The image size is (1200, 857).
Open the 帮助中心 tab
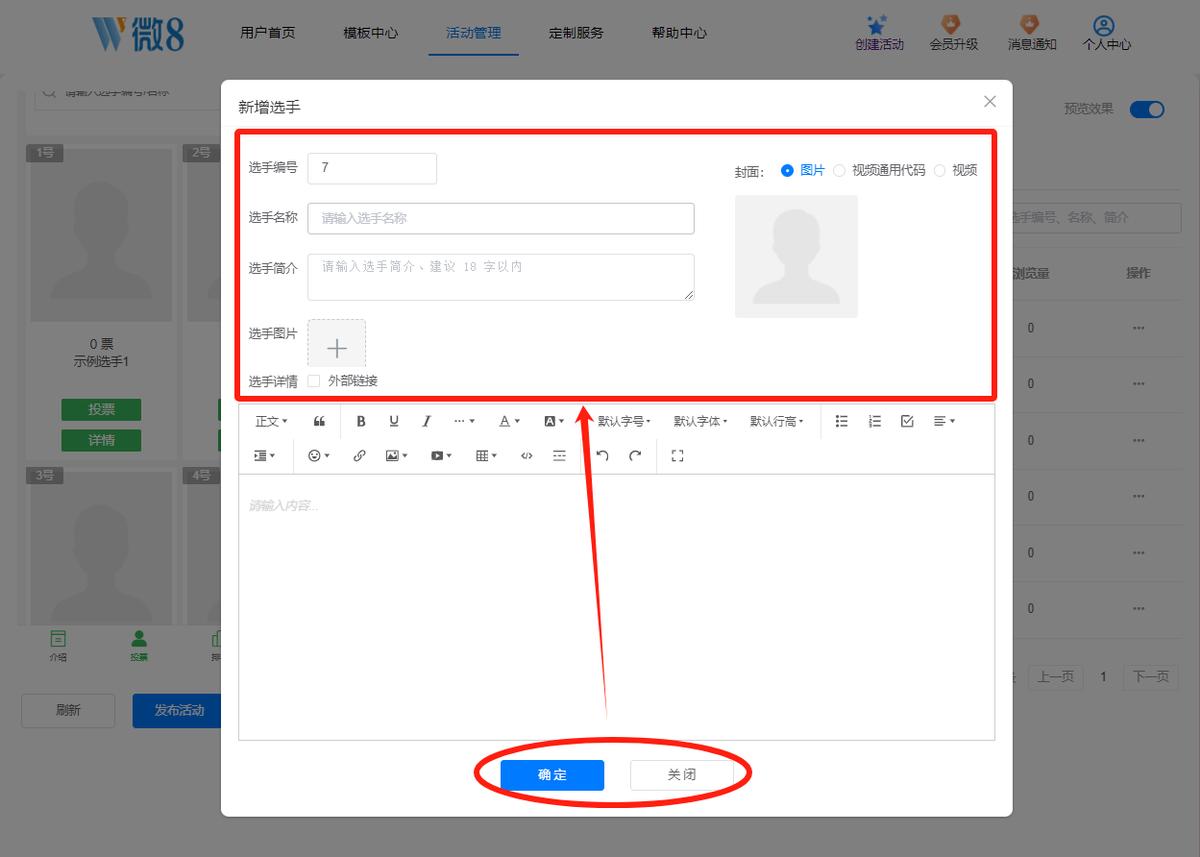pos(679,33)
